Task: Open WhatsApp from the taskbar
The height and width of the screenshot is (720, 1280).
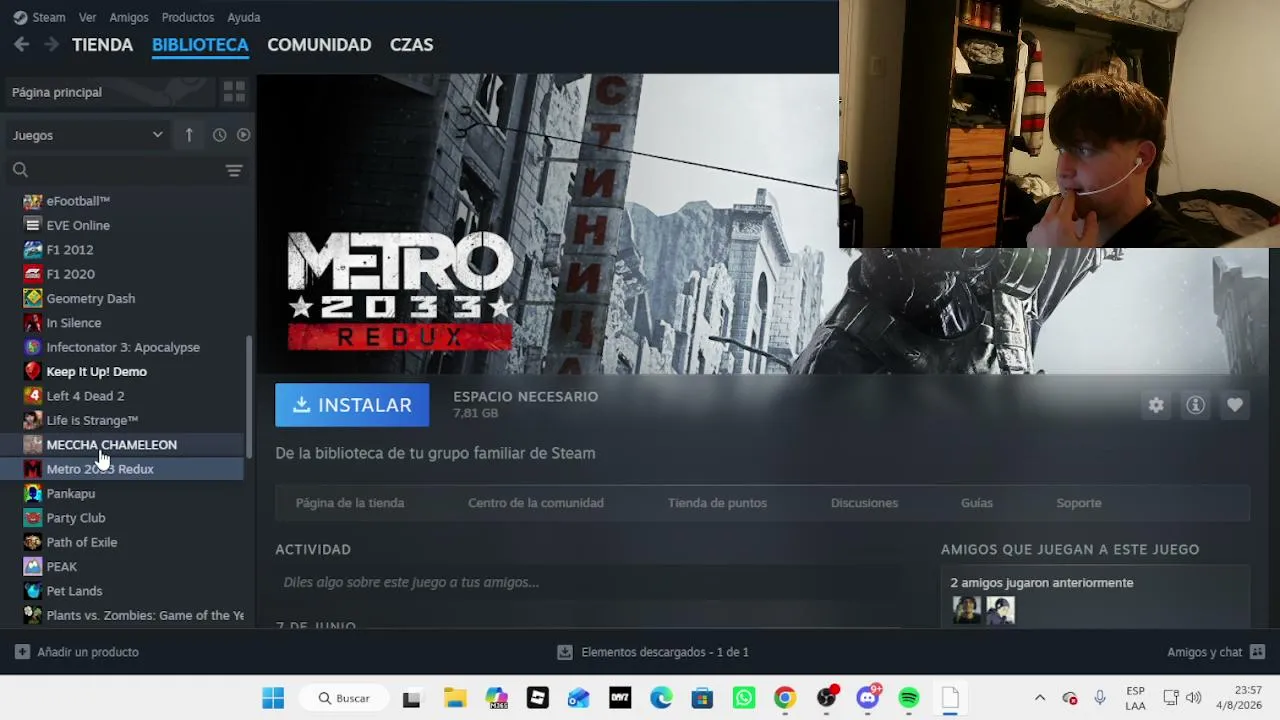Action: [x=743, y=698]
